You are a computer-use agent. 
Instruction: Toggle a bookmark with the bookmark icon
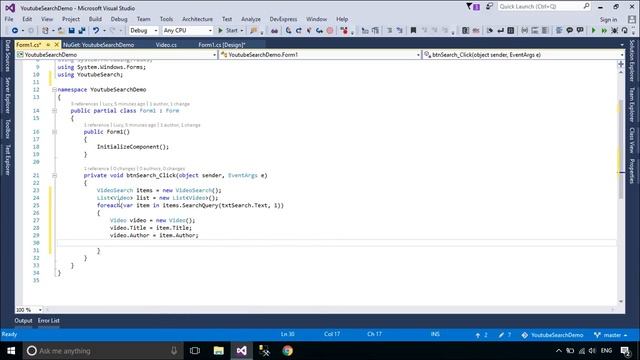coord(413,31)
